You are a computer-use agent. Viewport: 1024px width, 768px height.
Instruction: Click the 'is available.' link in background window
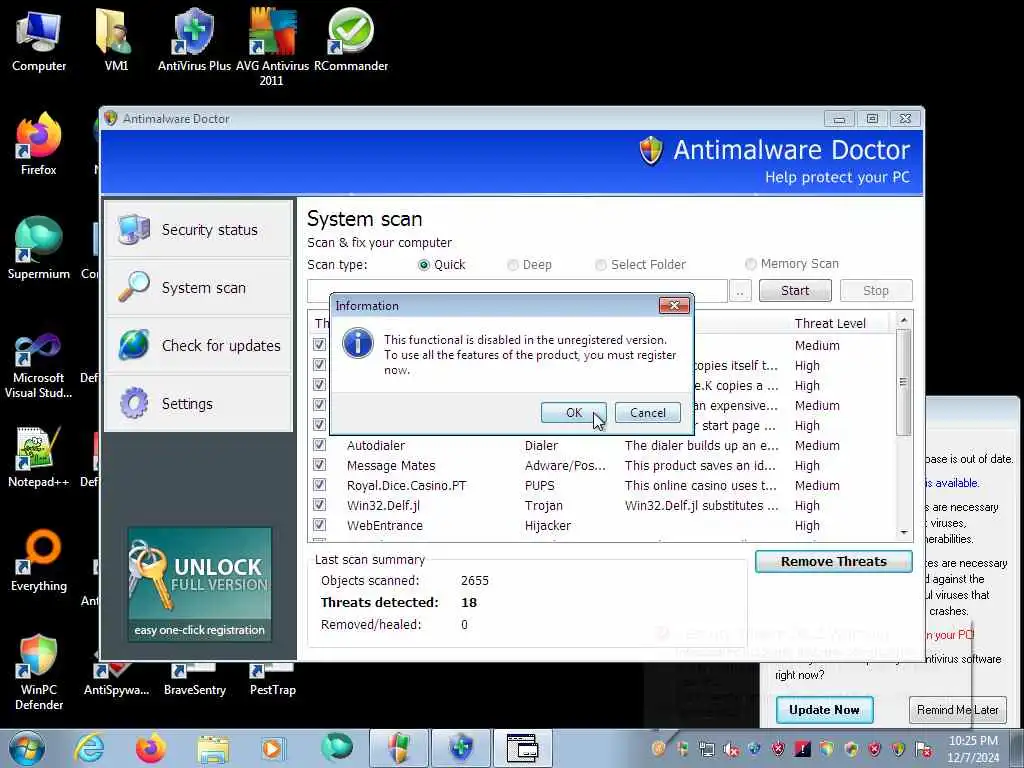pyautogui.click(x=952, y=483)
